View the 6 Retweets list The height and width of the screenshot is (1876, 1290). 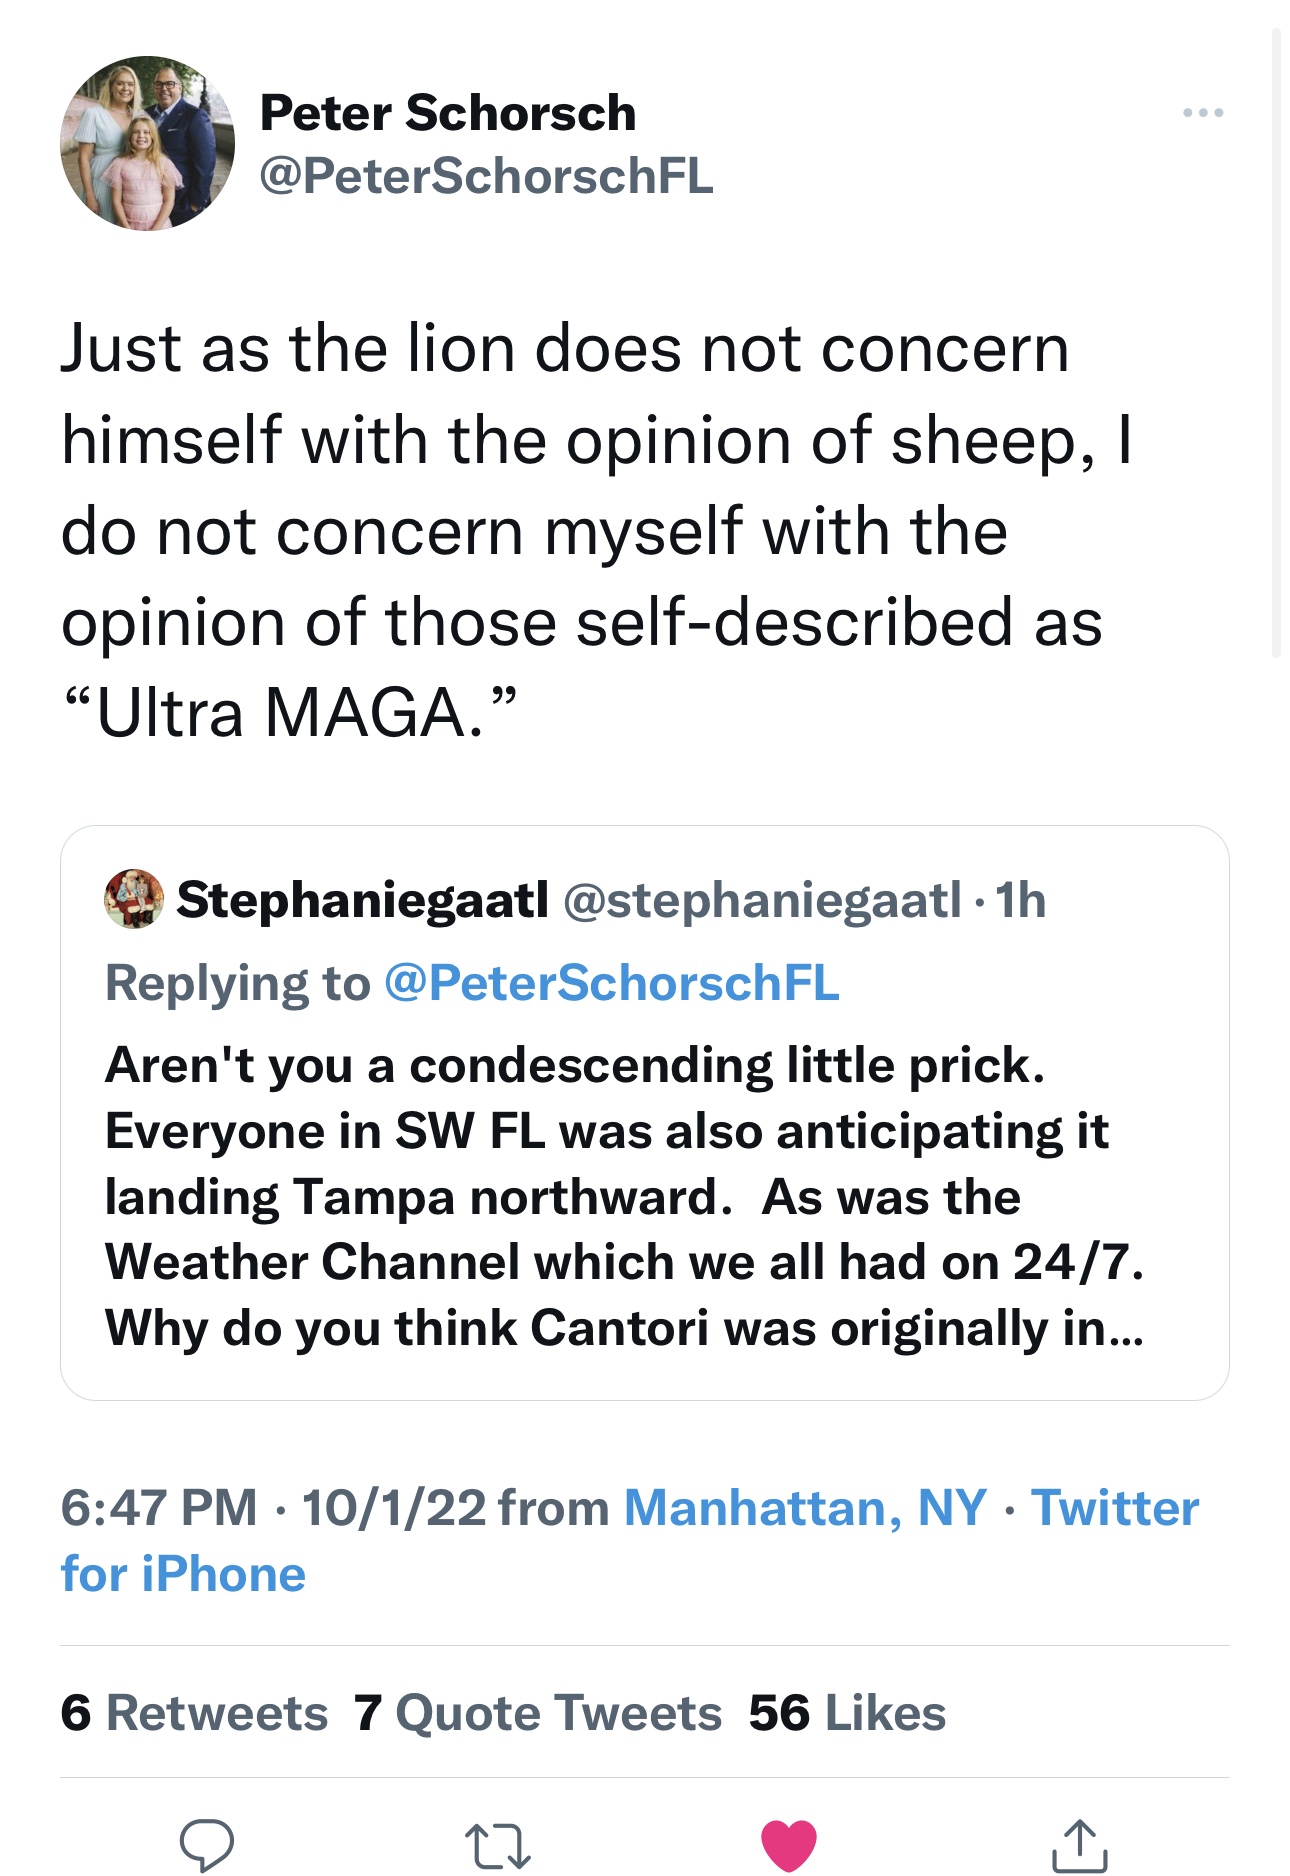(x=194, y=1712)
